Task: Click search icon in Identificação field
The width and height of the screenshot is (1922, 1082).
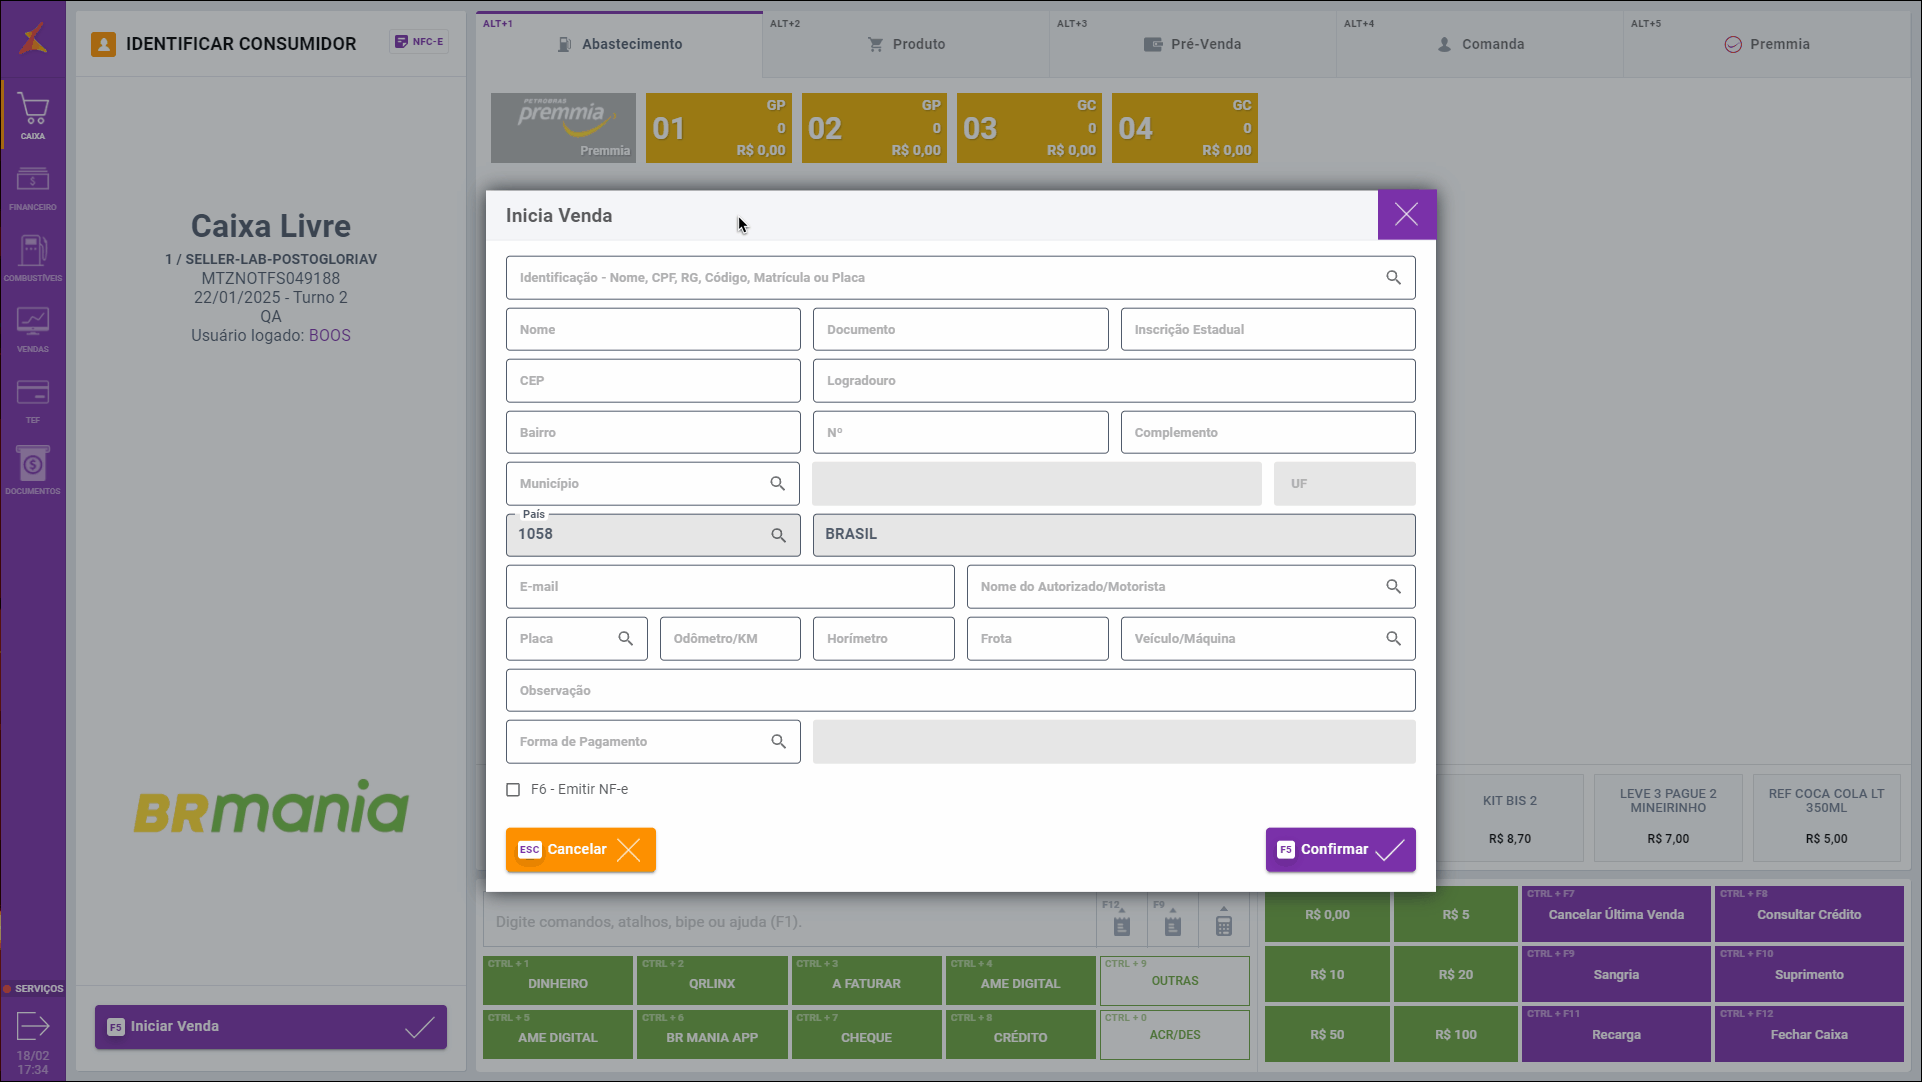Action: tap(1393, 278)
